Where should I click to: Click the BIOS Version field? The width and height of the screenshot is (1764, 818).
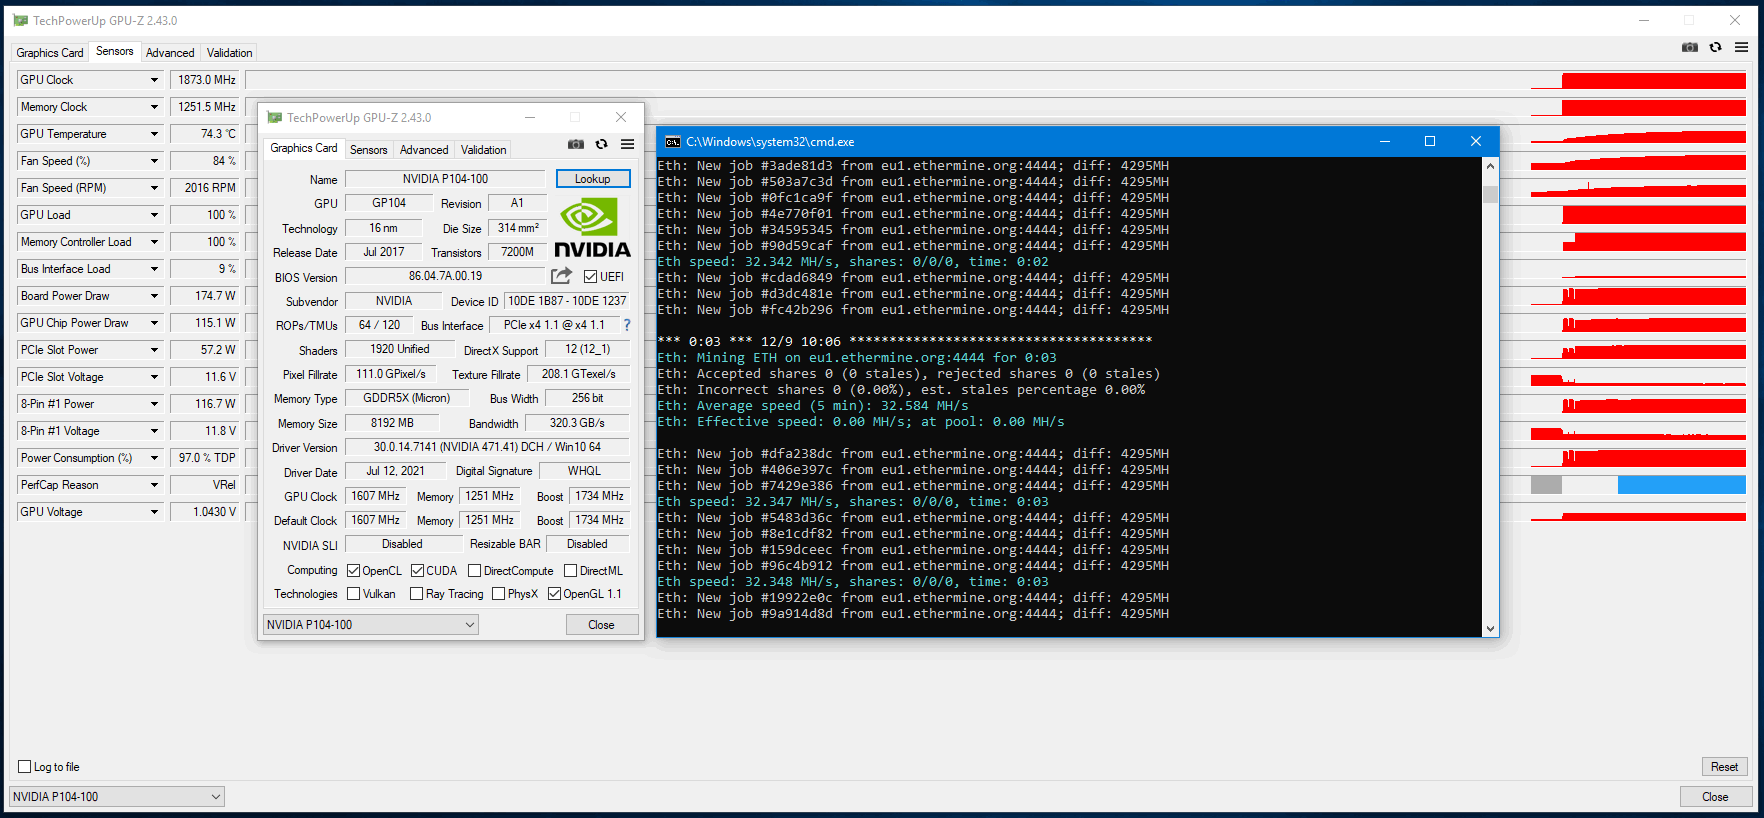point(445,276)
